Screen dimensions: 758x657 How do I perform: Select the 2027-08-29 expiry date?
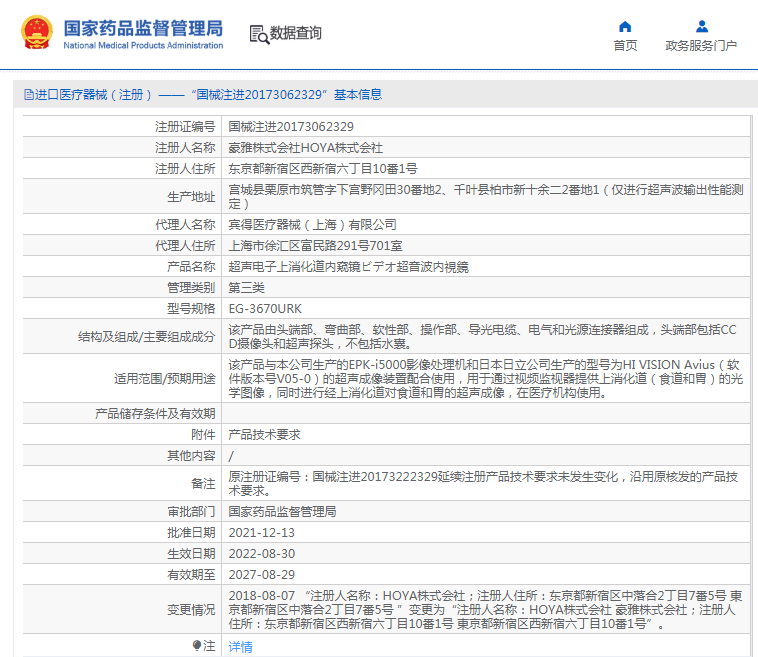pos(262,575)
